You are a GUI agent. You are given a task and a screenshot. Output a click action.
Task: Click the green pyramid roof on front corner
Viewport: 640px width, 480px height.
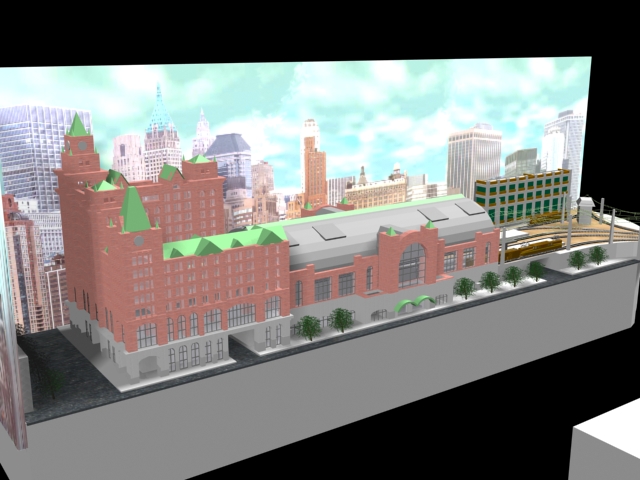[x=134, y=210]
